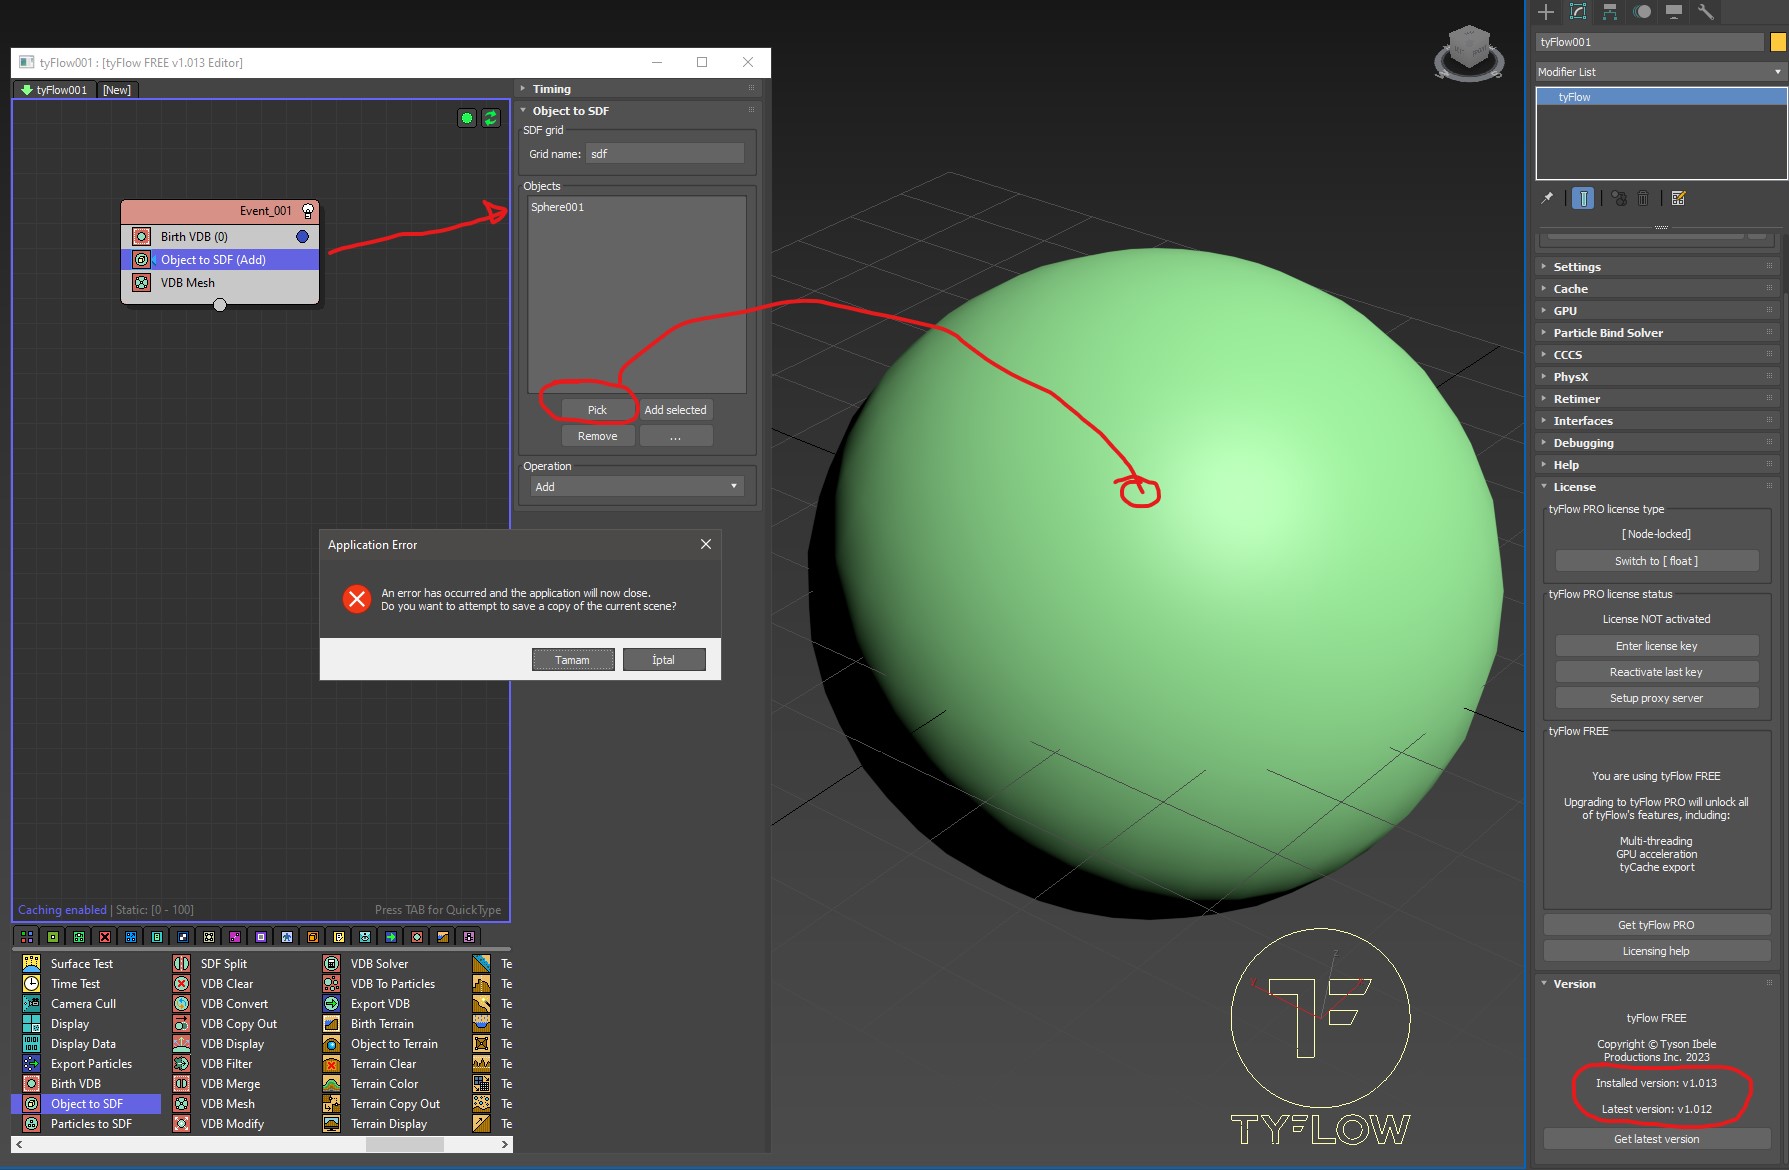The height and width of the screenshot is (1170, 1789).
Task: Open the Utilities wrench panel
Action: coord(1706,12)
